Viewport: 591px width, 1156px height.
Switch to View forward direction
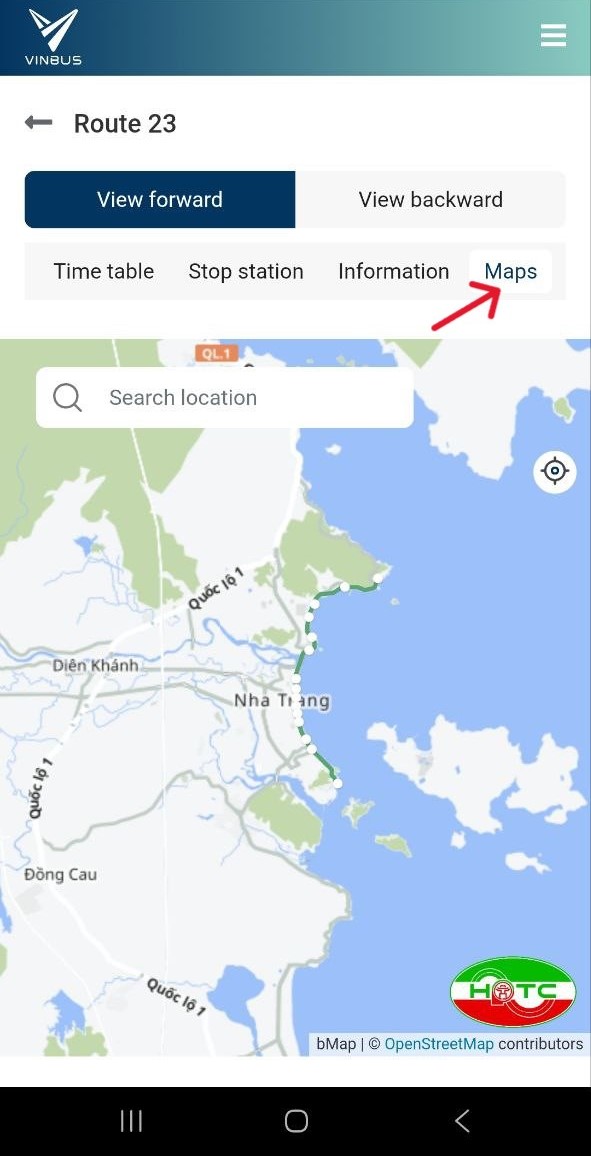tap(160, 200)
